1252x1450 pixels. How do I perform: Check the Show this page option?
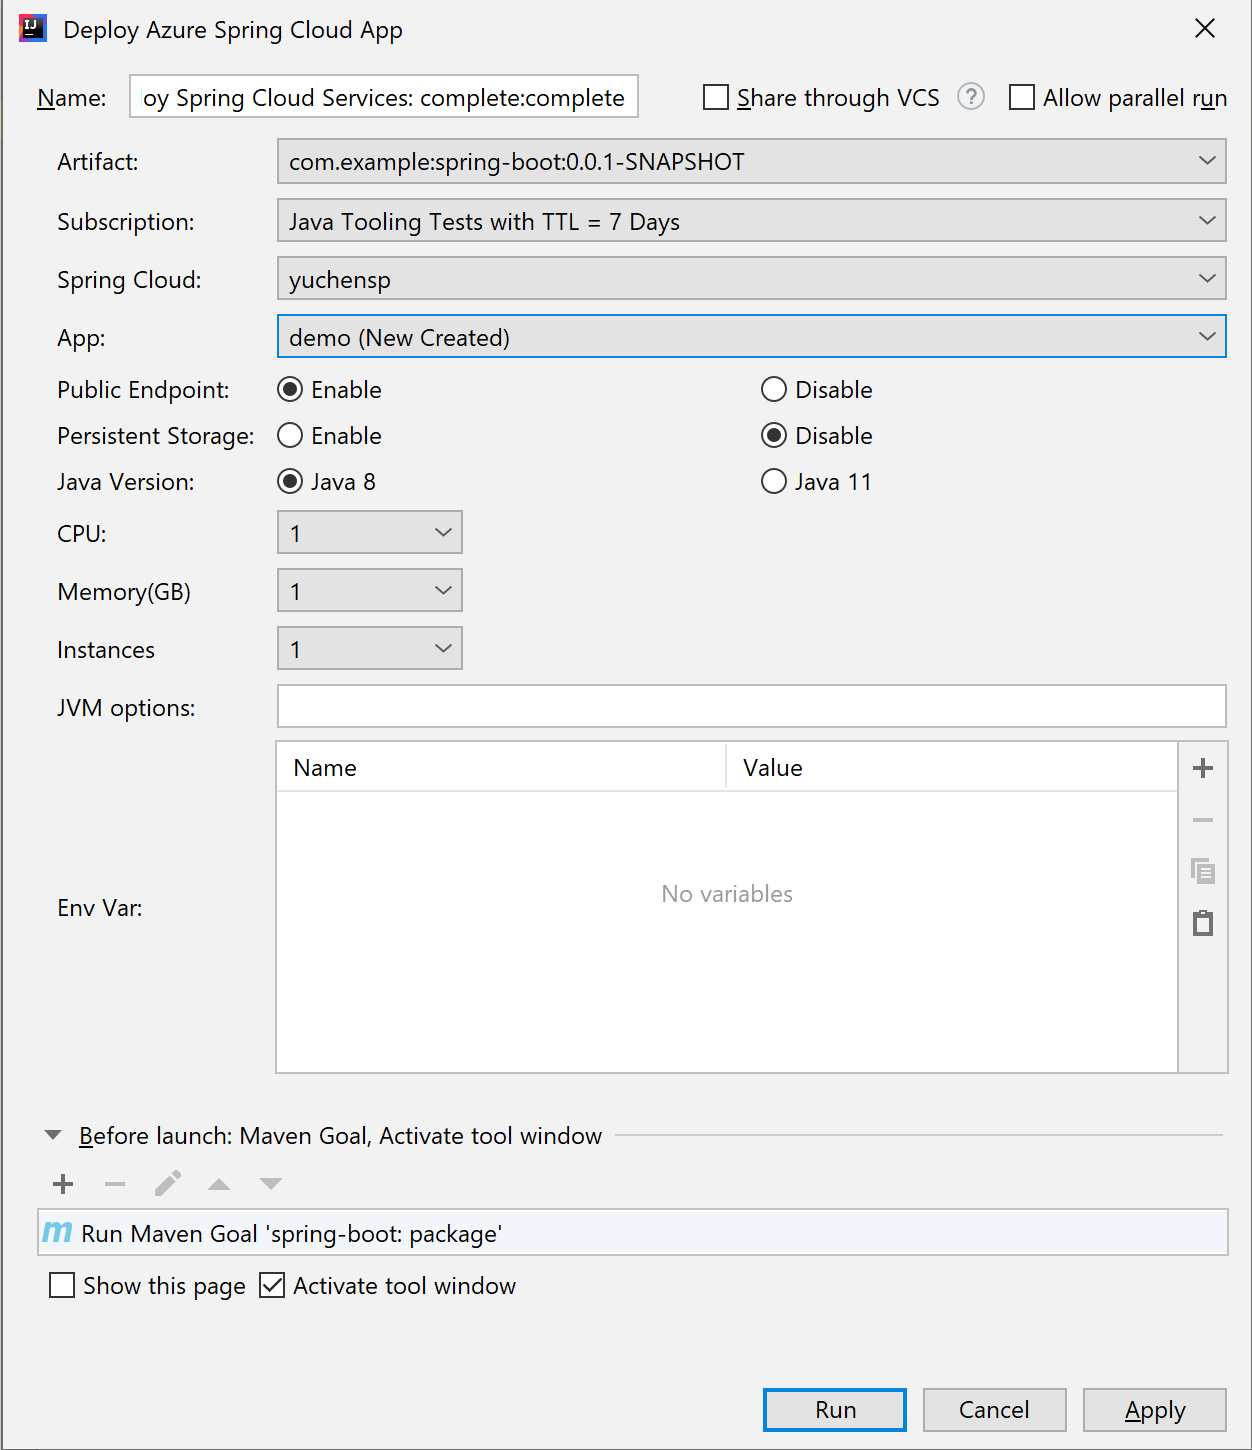pos(62,1285)
